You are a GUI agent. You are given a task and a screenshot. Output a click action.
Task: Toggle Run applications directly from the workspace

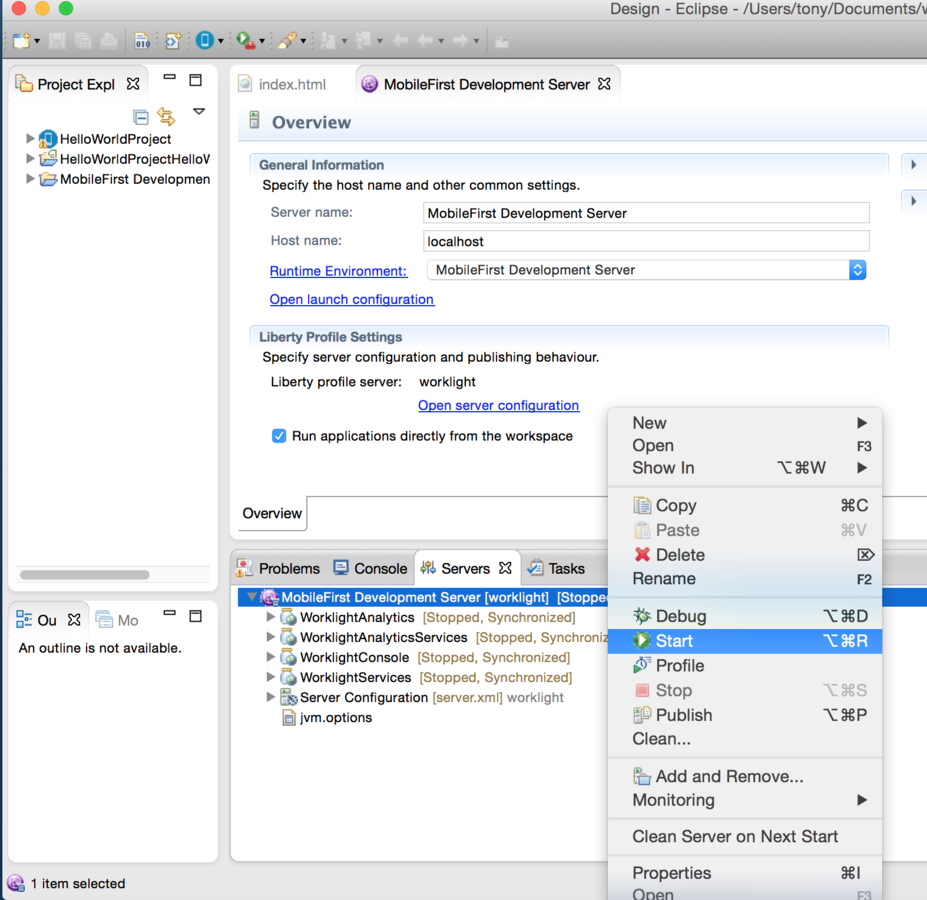[278, 436]
